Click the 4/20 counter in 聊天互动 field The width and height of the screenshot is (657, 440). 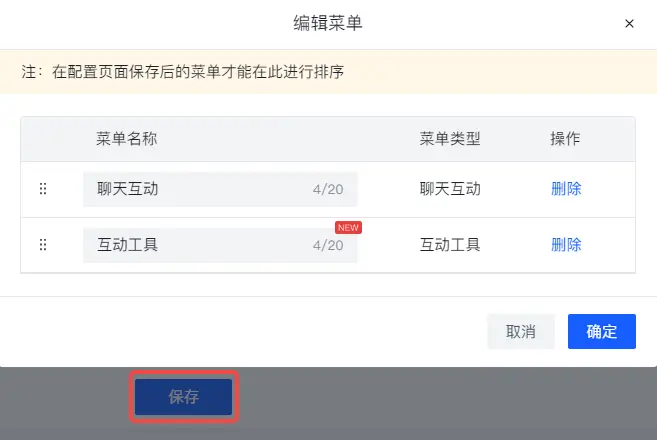click(x=328, y=189)
